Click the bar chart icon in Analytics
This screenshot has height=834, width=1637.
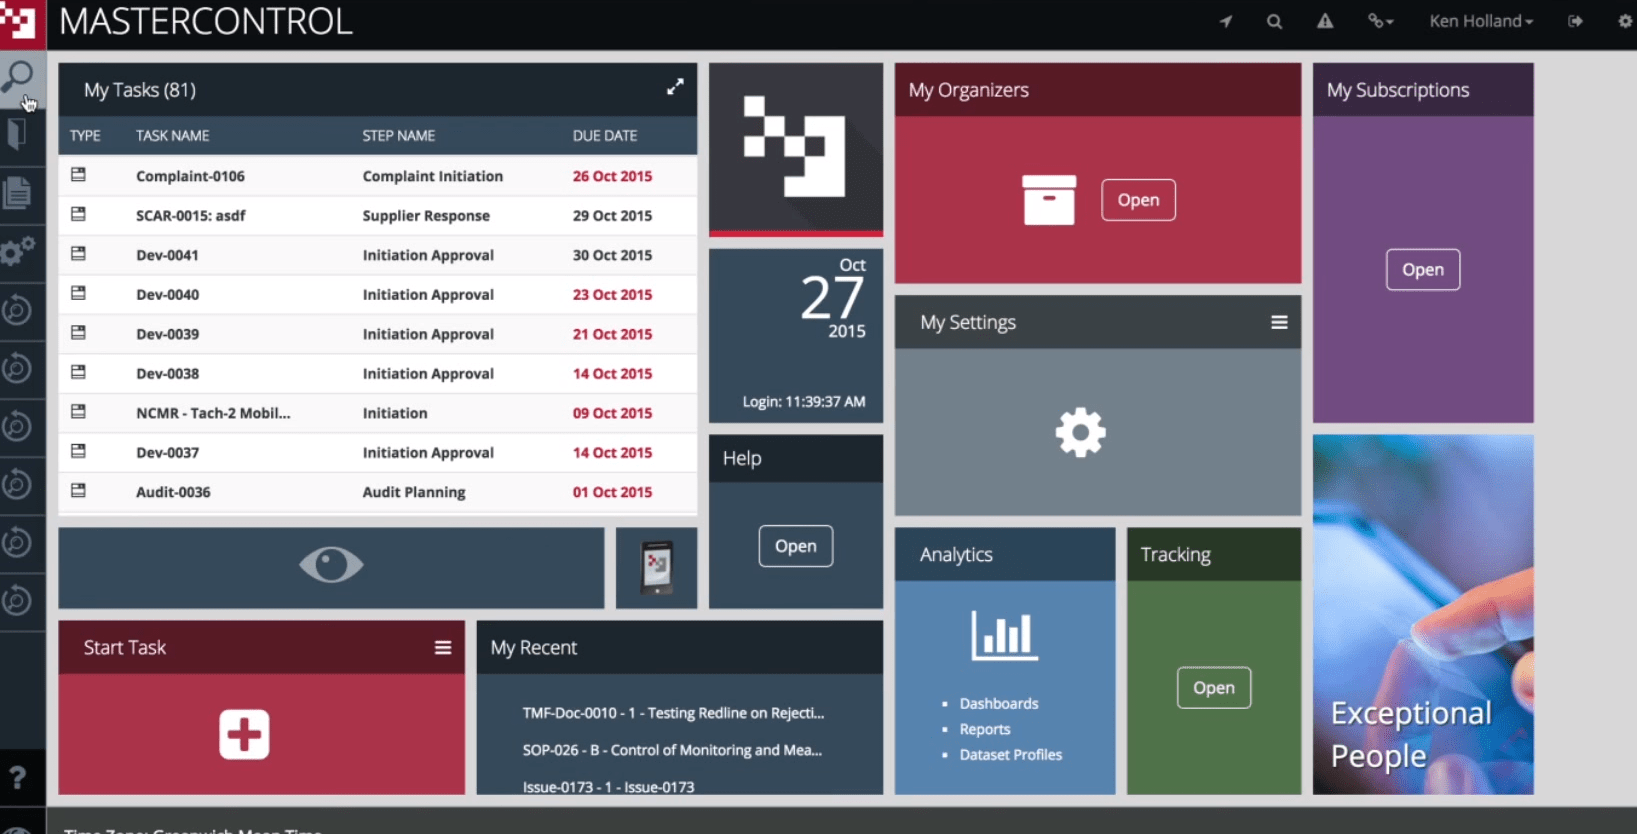tap(1004, 635)
